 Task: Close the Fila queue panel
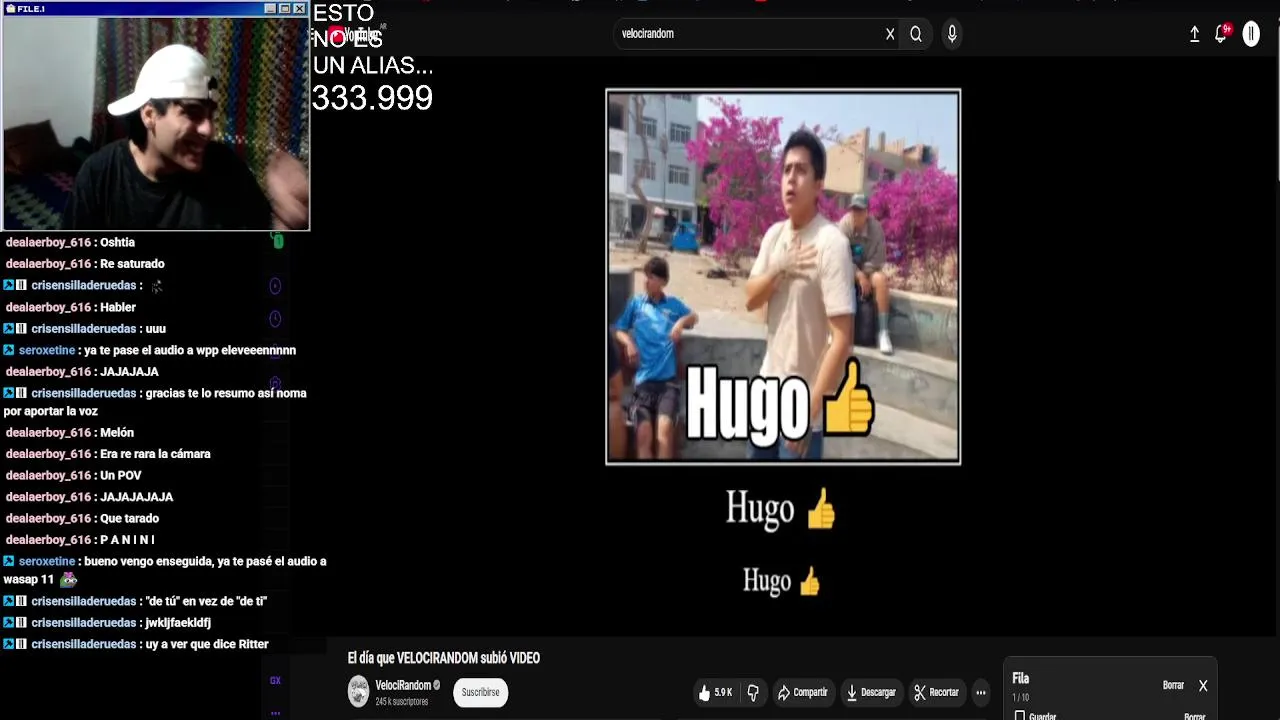click(1203, 685)
